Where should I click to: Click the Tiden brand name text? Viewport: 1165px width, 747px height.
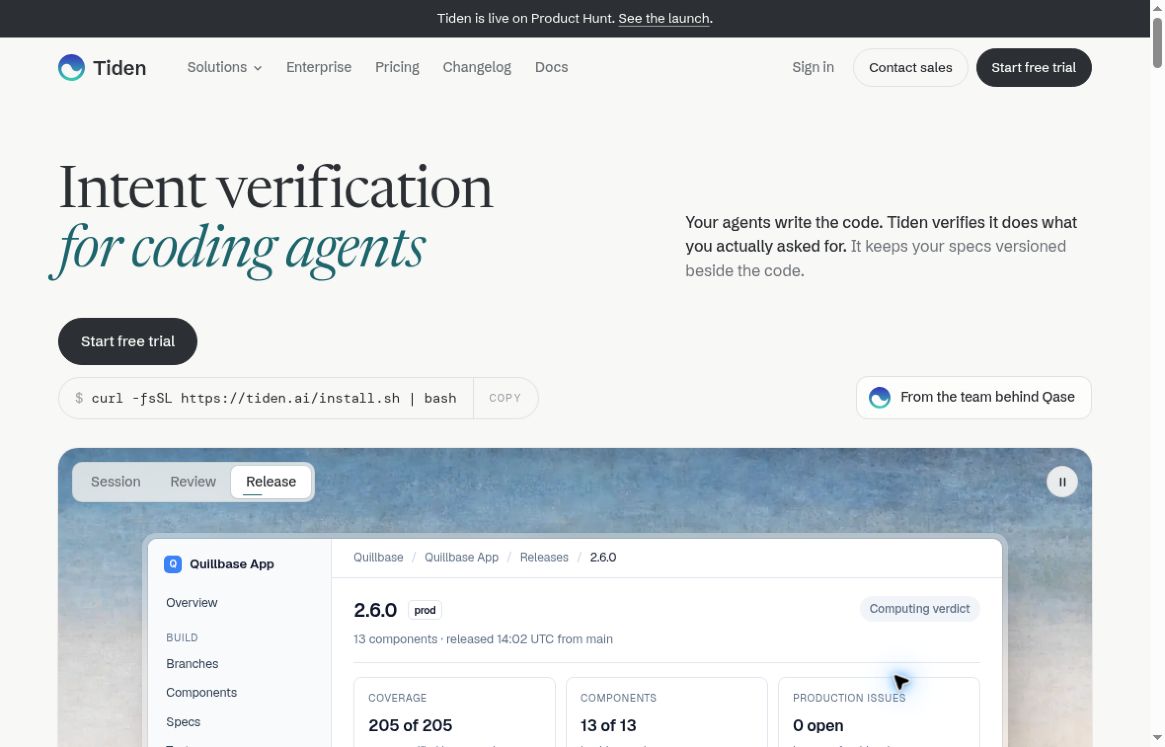click(x=120, y=68)
